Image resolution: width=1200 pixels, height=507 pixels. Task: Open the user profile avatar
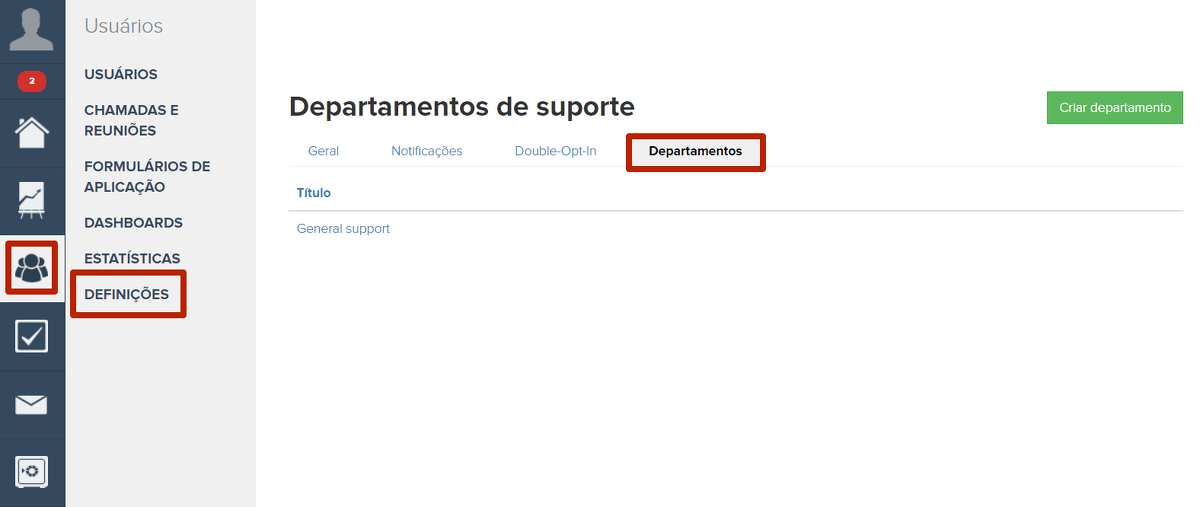click(x=32, y=28)
